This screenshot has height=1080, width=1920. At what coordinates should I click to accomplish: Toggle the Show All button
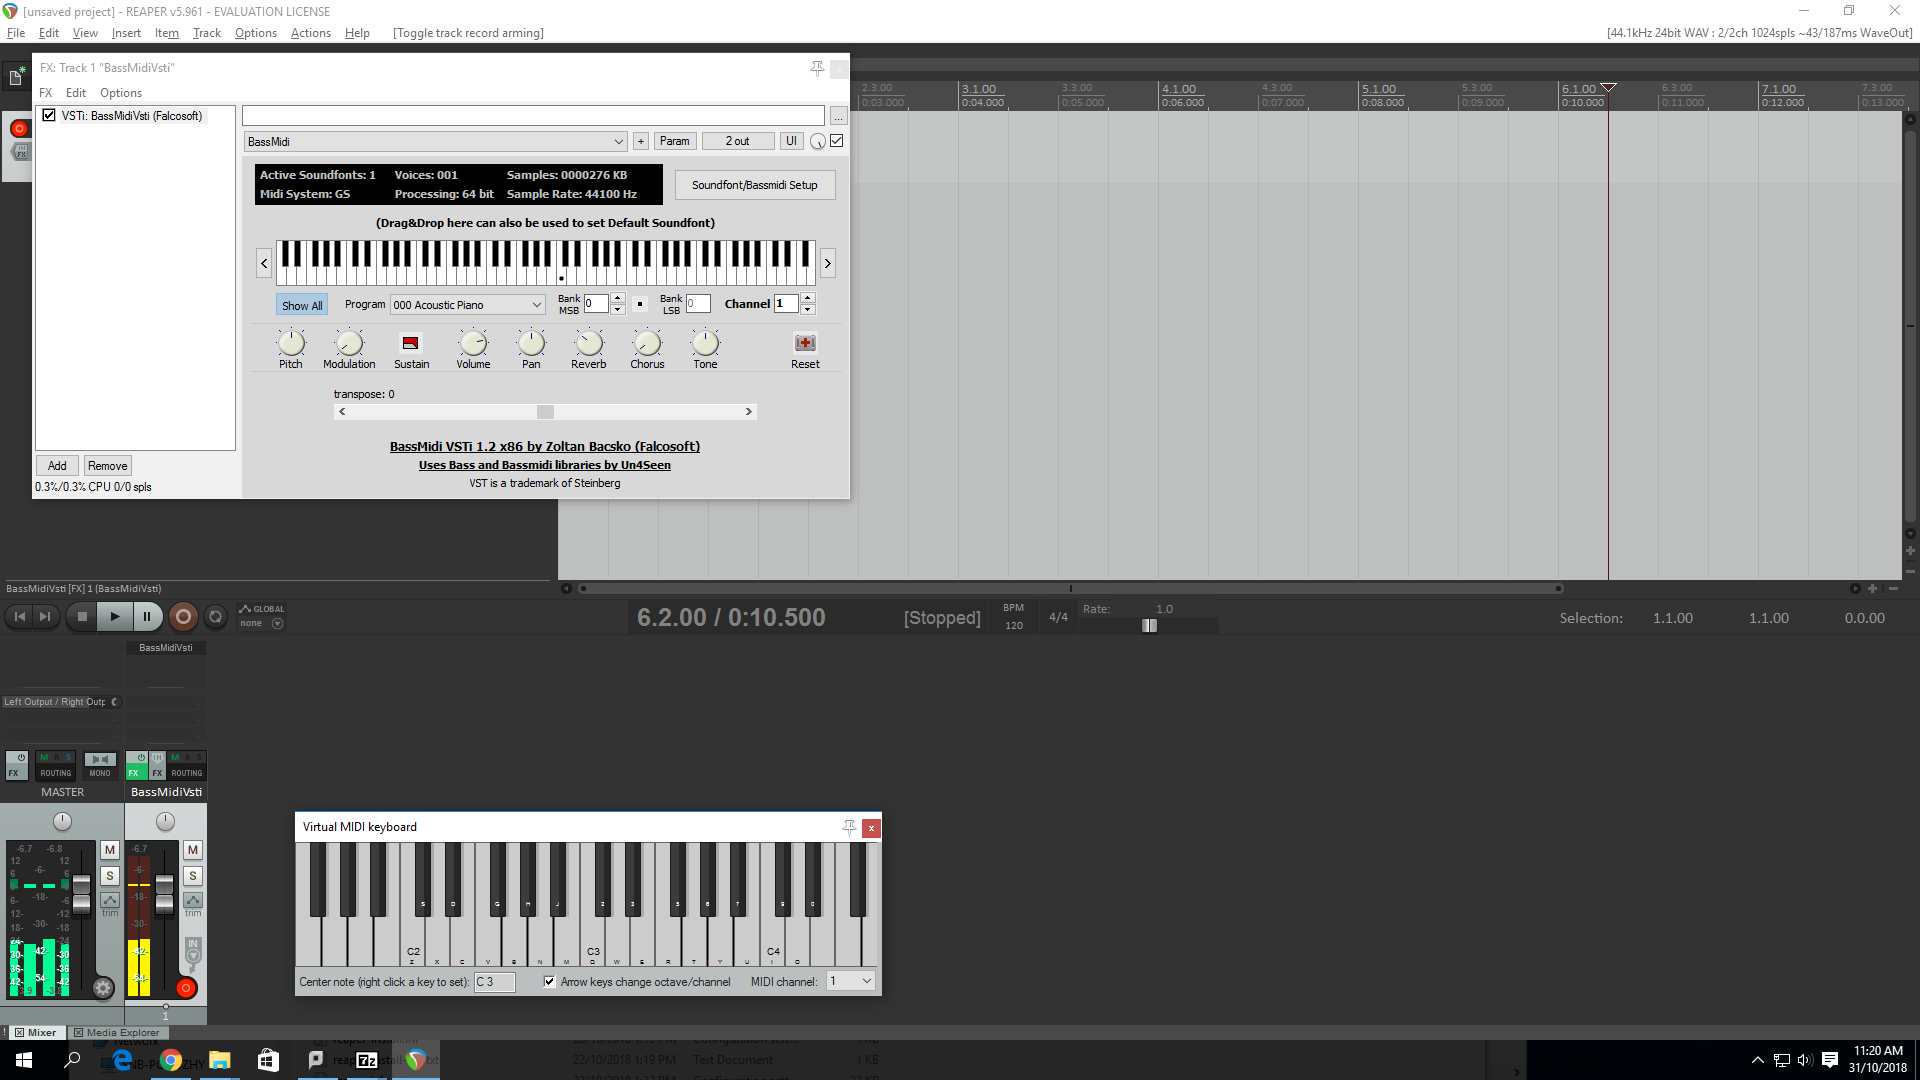point(302,305)
